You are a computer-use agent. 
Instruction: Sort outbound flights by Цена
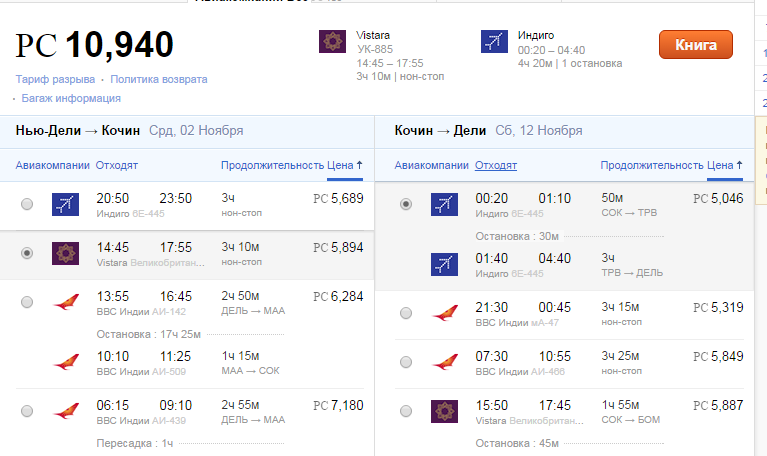[344, 165]
